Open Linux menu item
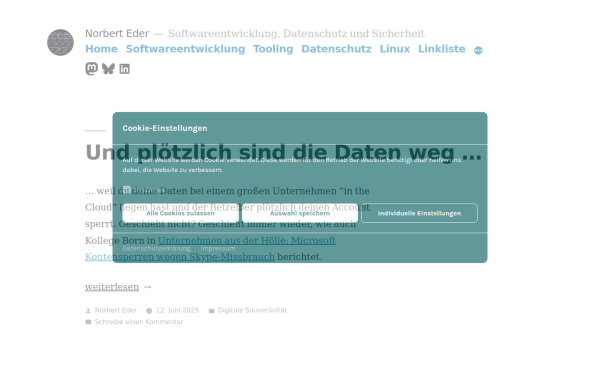Viewport: 600px width, 375px height. tap(395, 49)
